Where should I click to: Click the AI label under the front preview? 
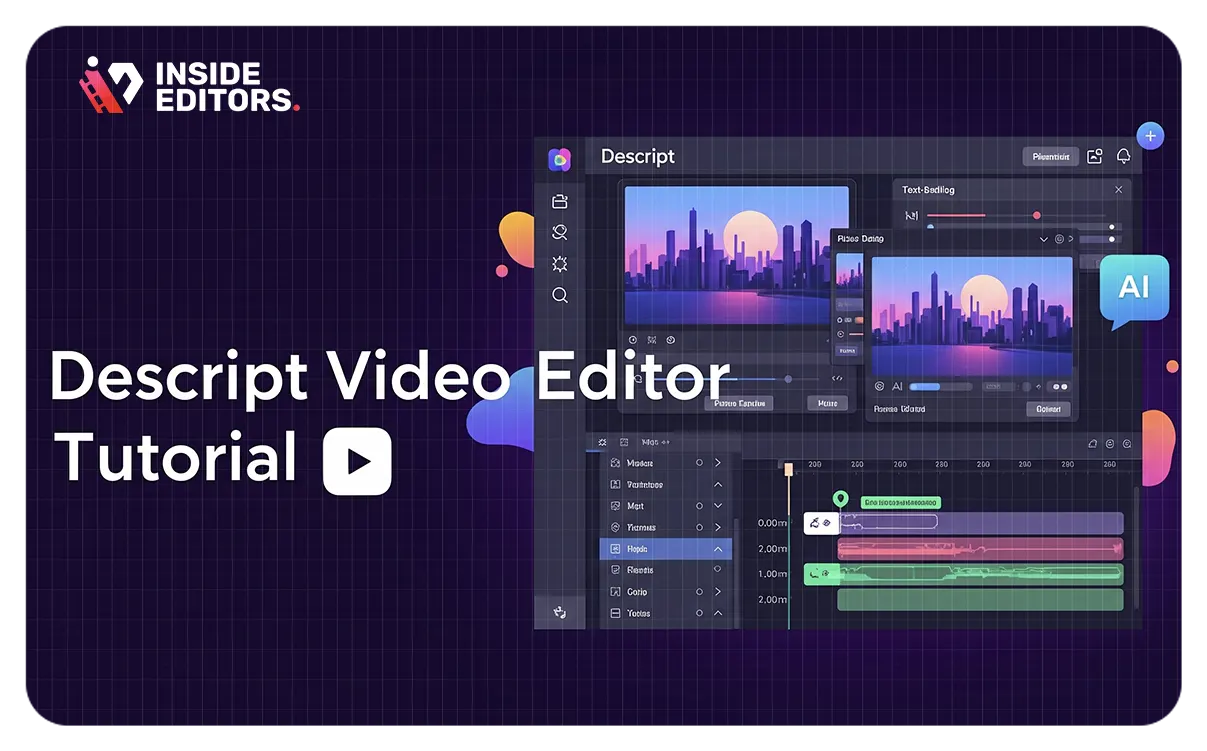[897, 386]
